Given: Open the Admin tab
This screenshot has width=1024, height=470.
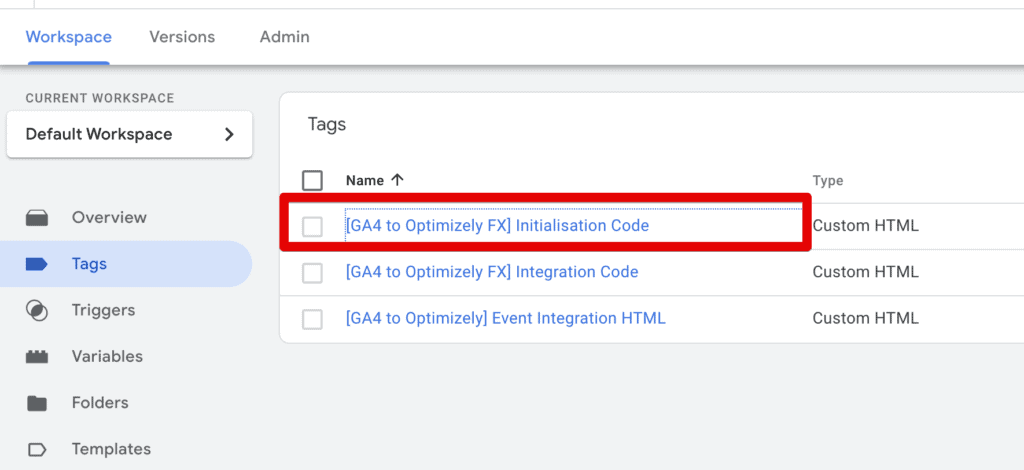Looking at the screenshot, I should [x=285, y=37].
